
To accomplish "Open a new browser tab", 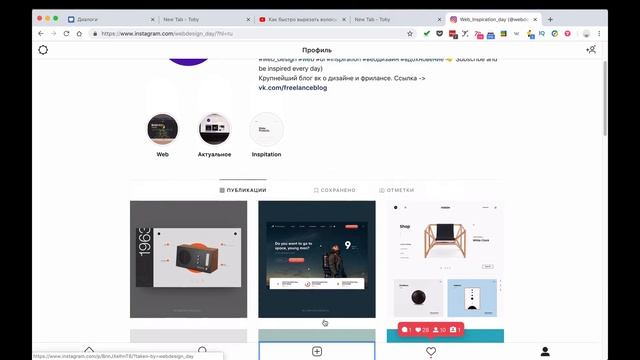I will 550,19.
